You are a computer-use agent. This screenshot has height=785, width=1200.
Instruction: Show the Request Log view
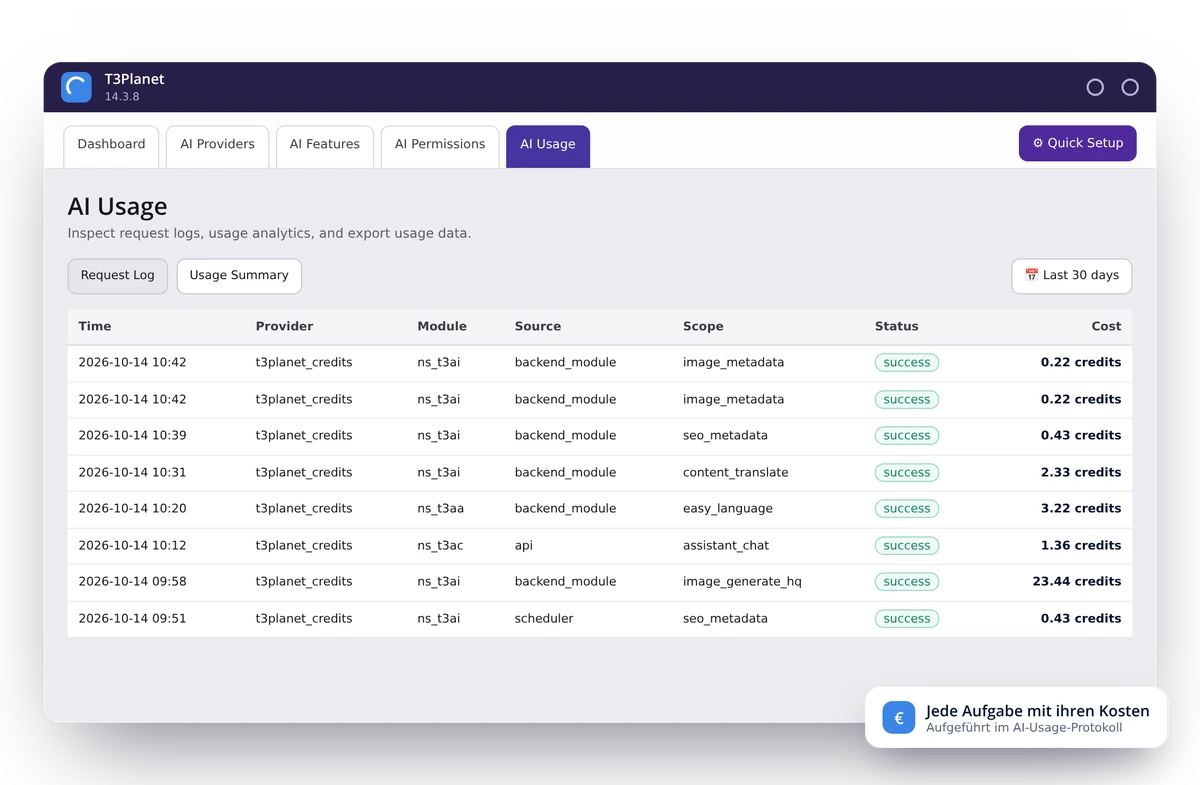coord(118,276)
